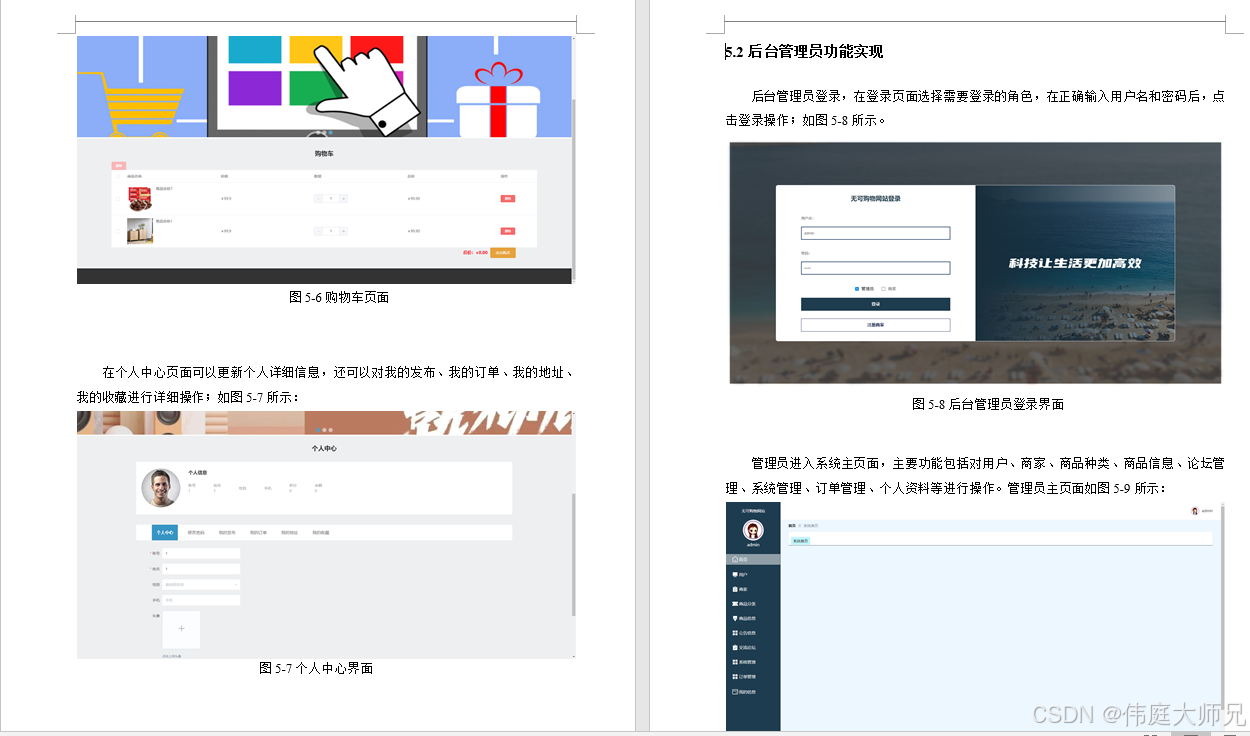Decrease quantity for first cart item
Image resolution: width=1250 pixels, height=736 pixels.
pos(318,199)
